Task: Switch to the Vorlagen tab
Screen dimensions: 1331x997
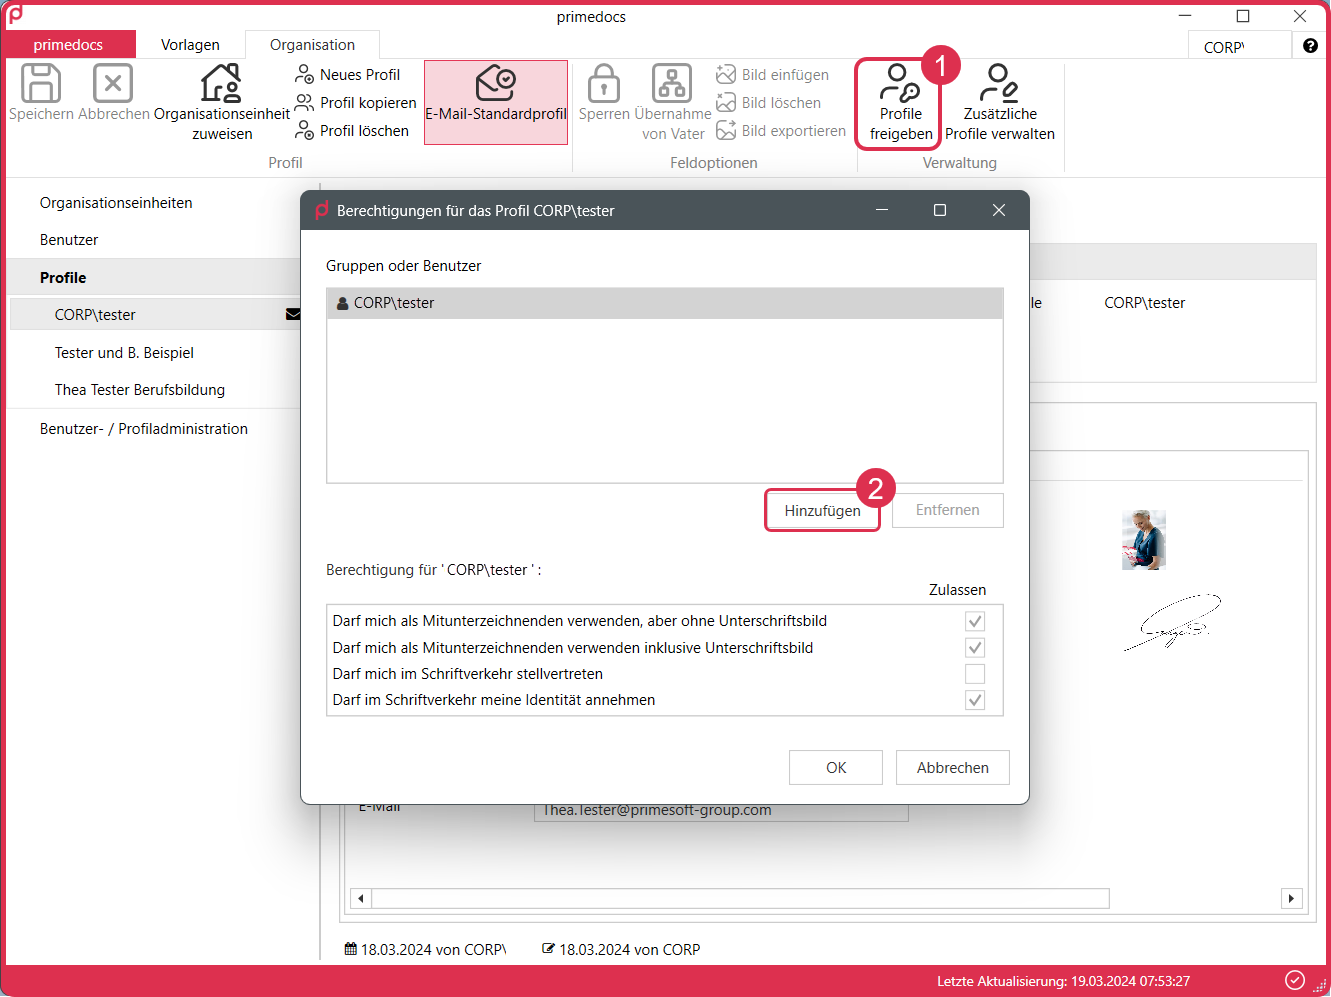Action: [x=190, y=45]
